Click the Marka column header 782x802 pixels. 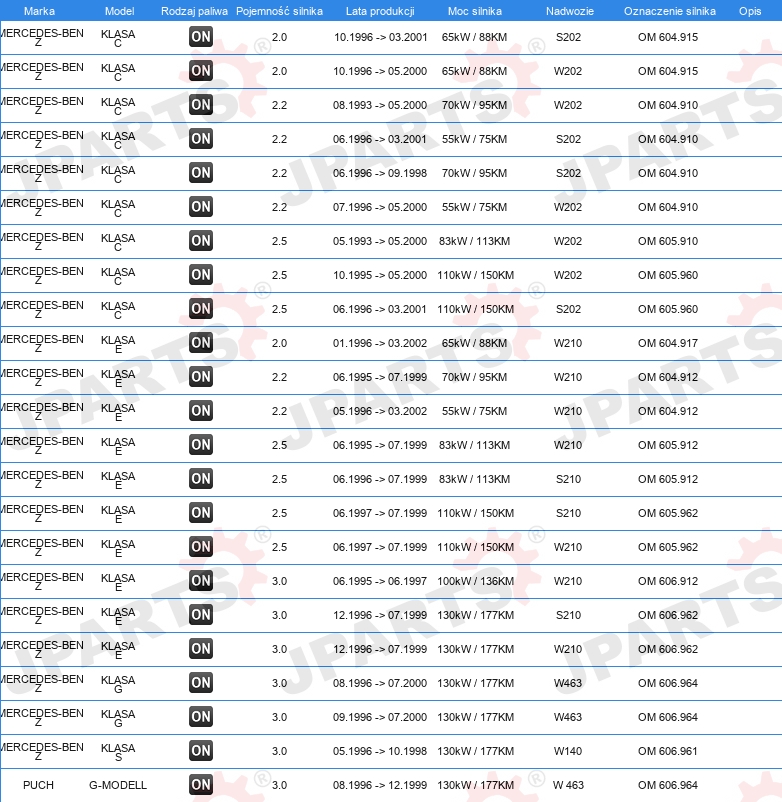coord(39,11)
